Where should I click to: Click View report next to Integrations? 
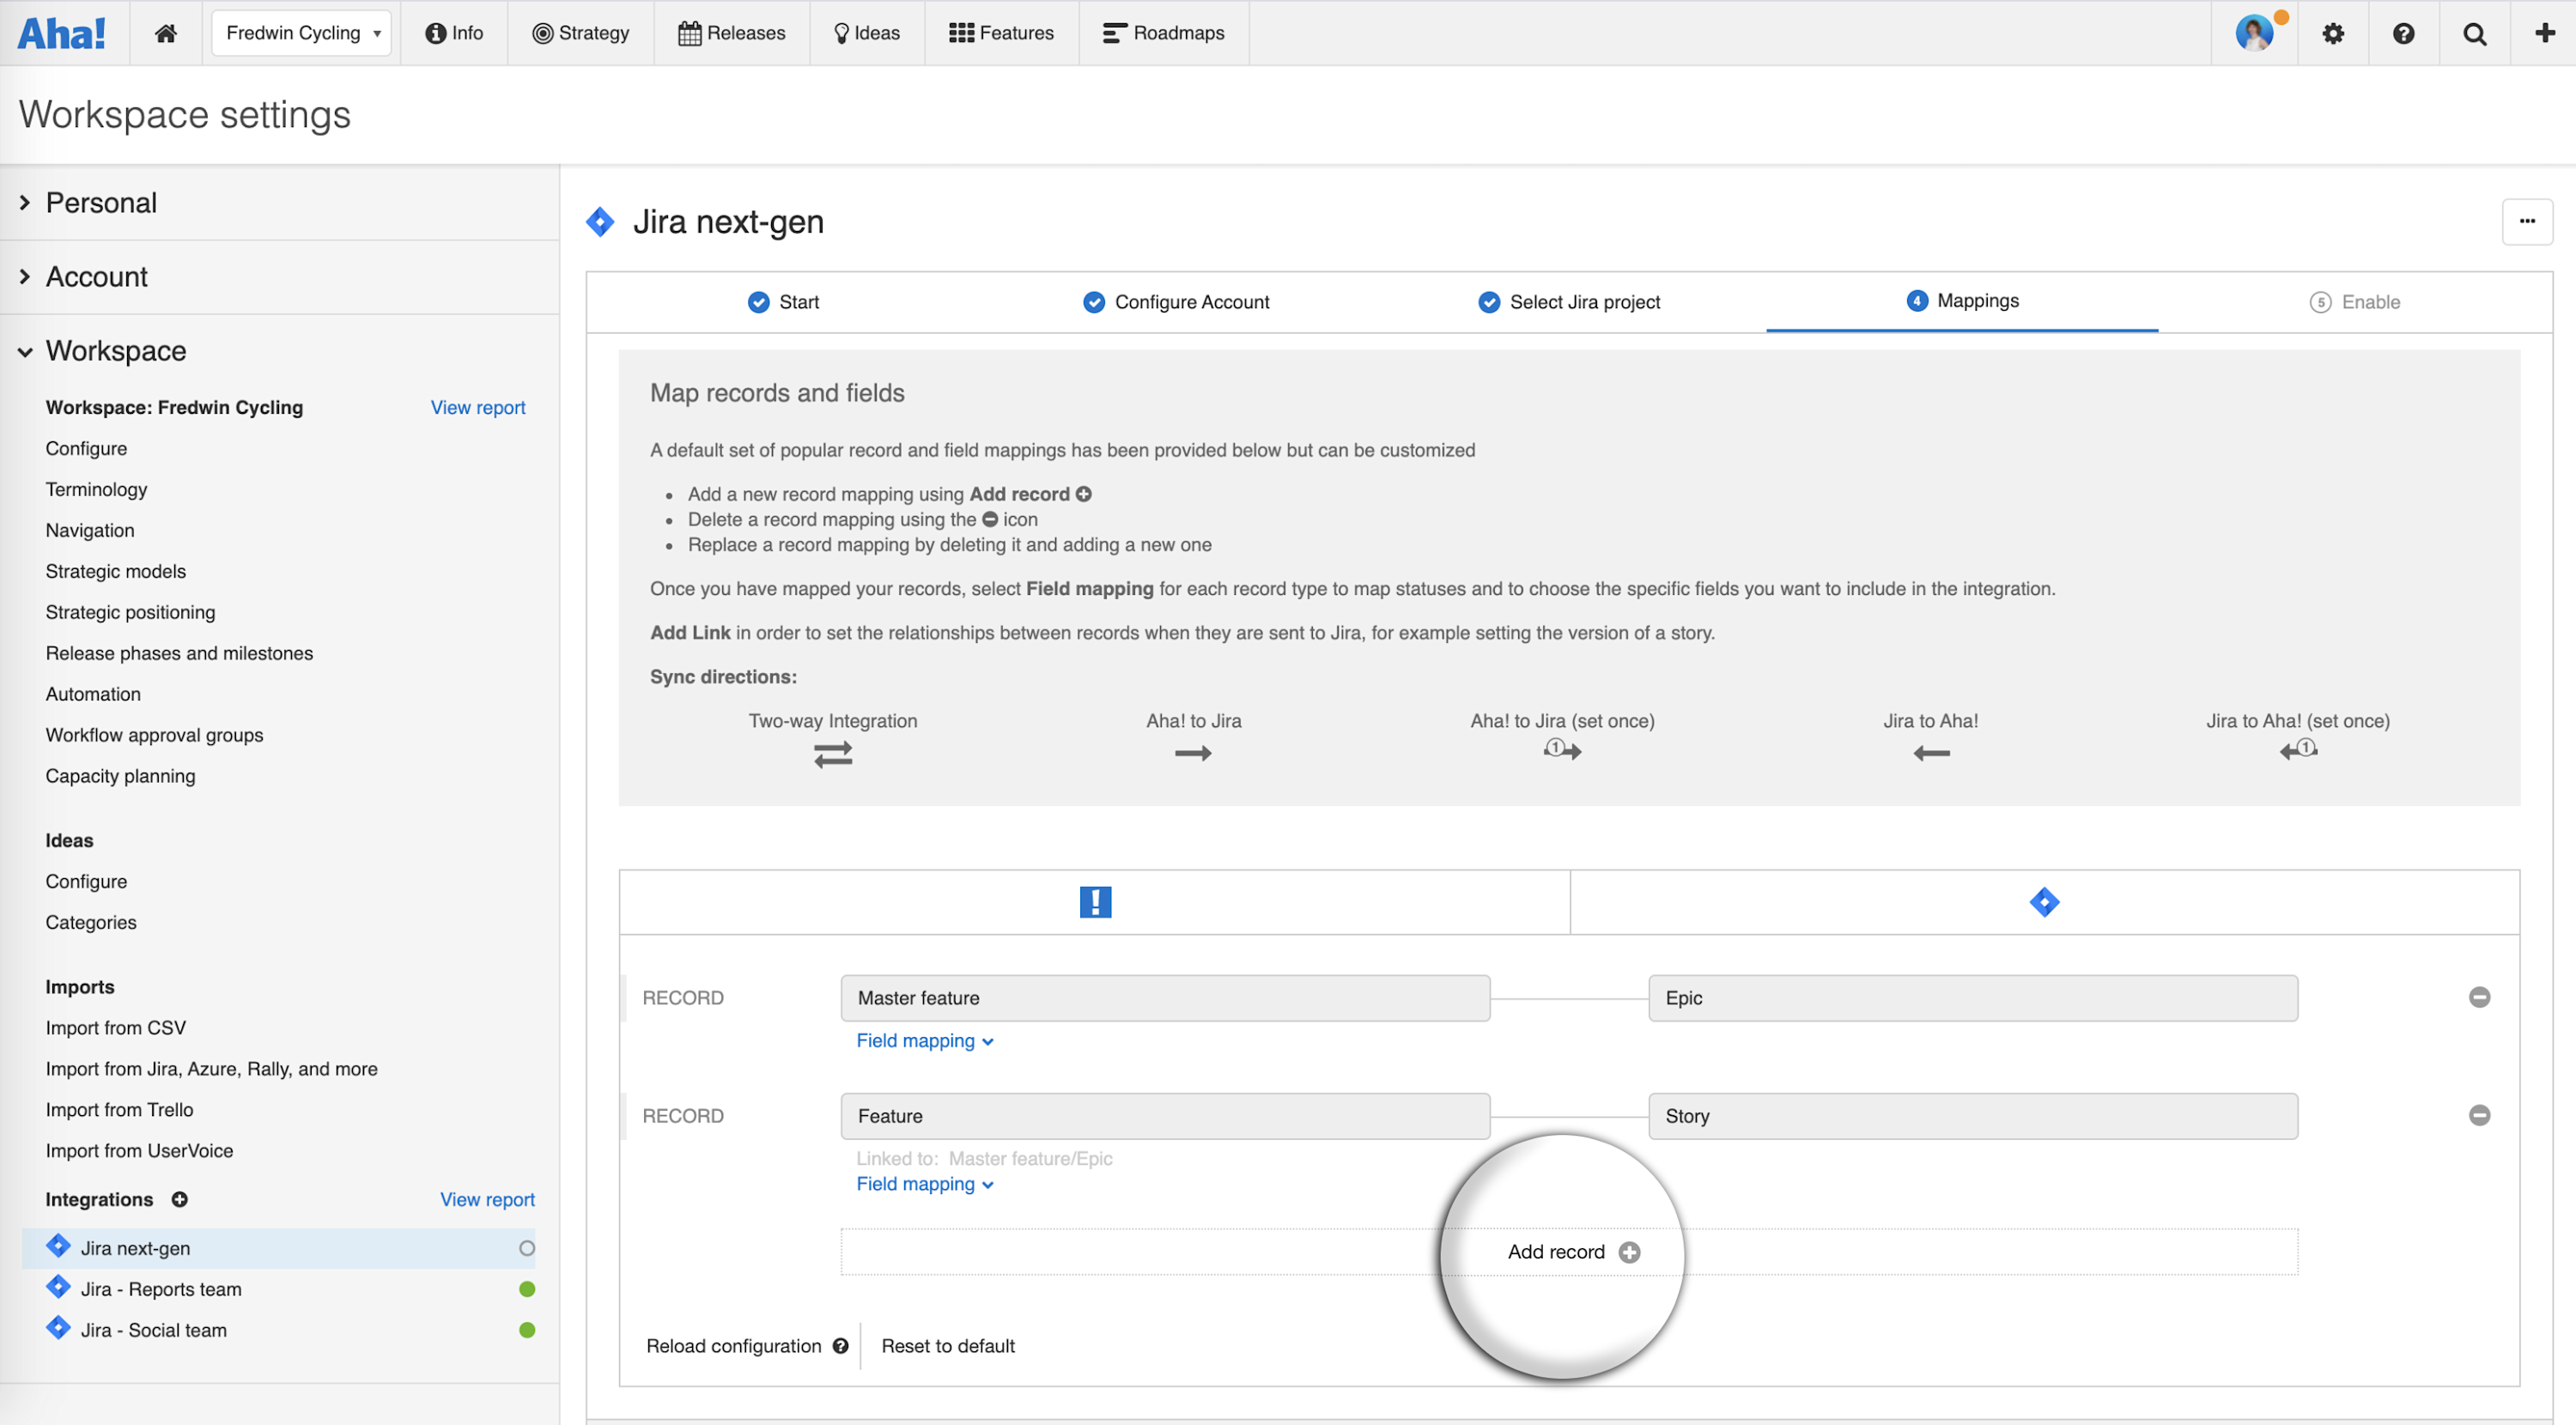click(487, 1199)
